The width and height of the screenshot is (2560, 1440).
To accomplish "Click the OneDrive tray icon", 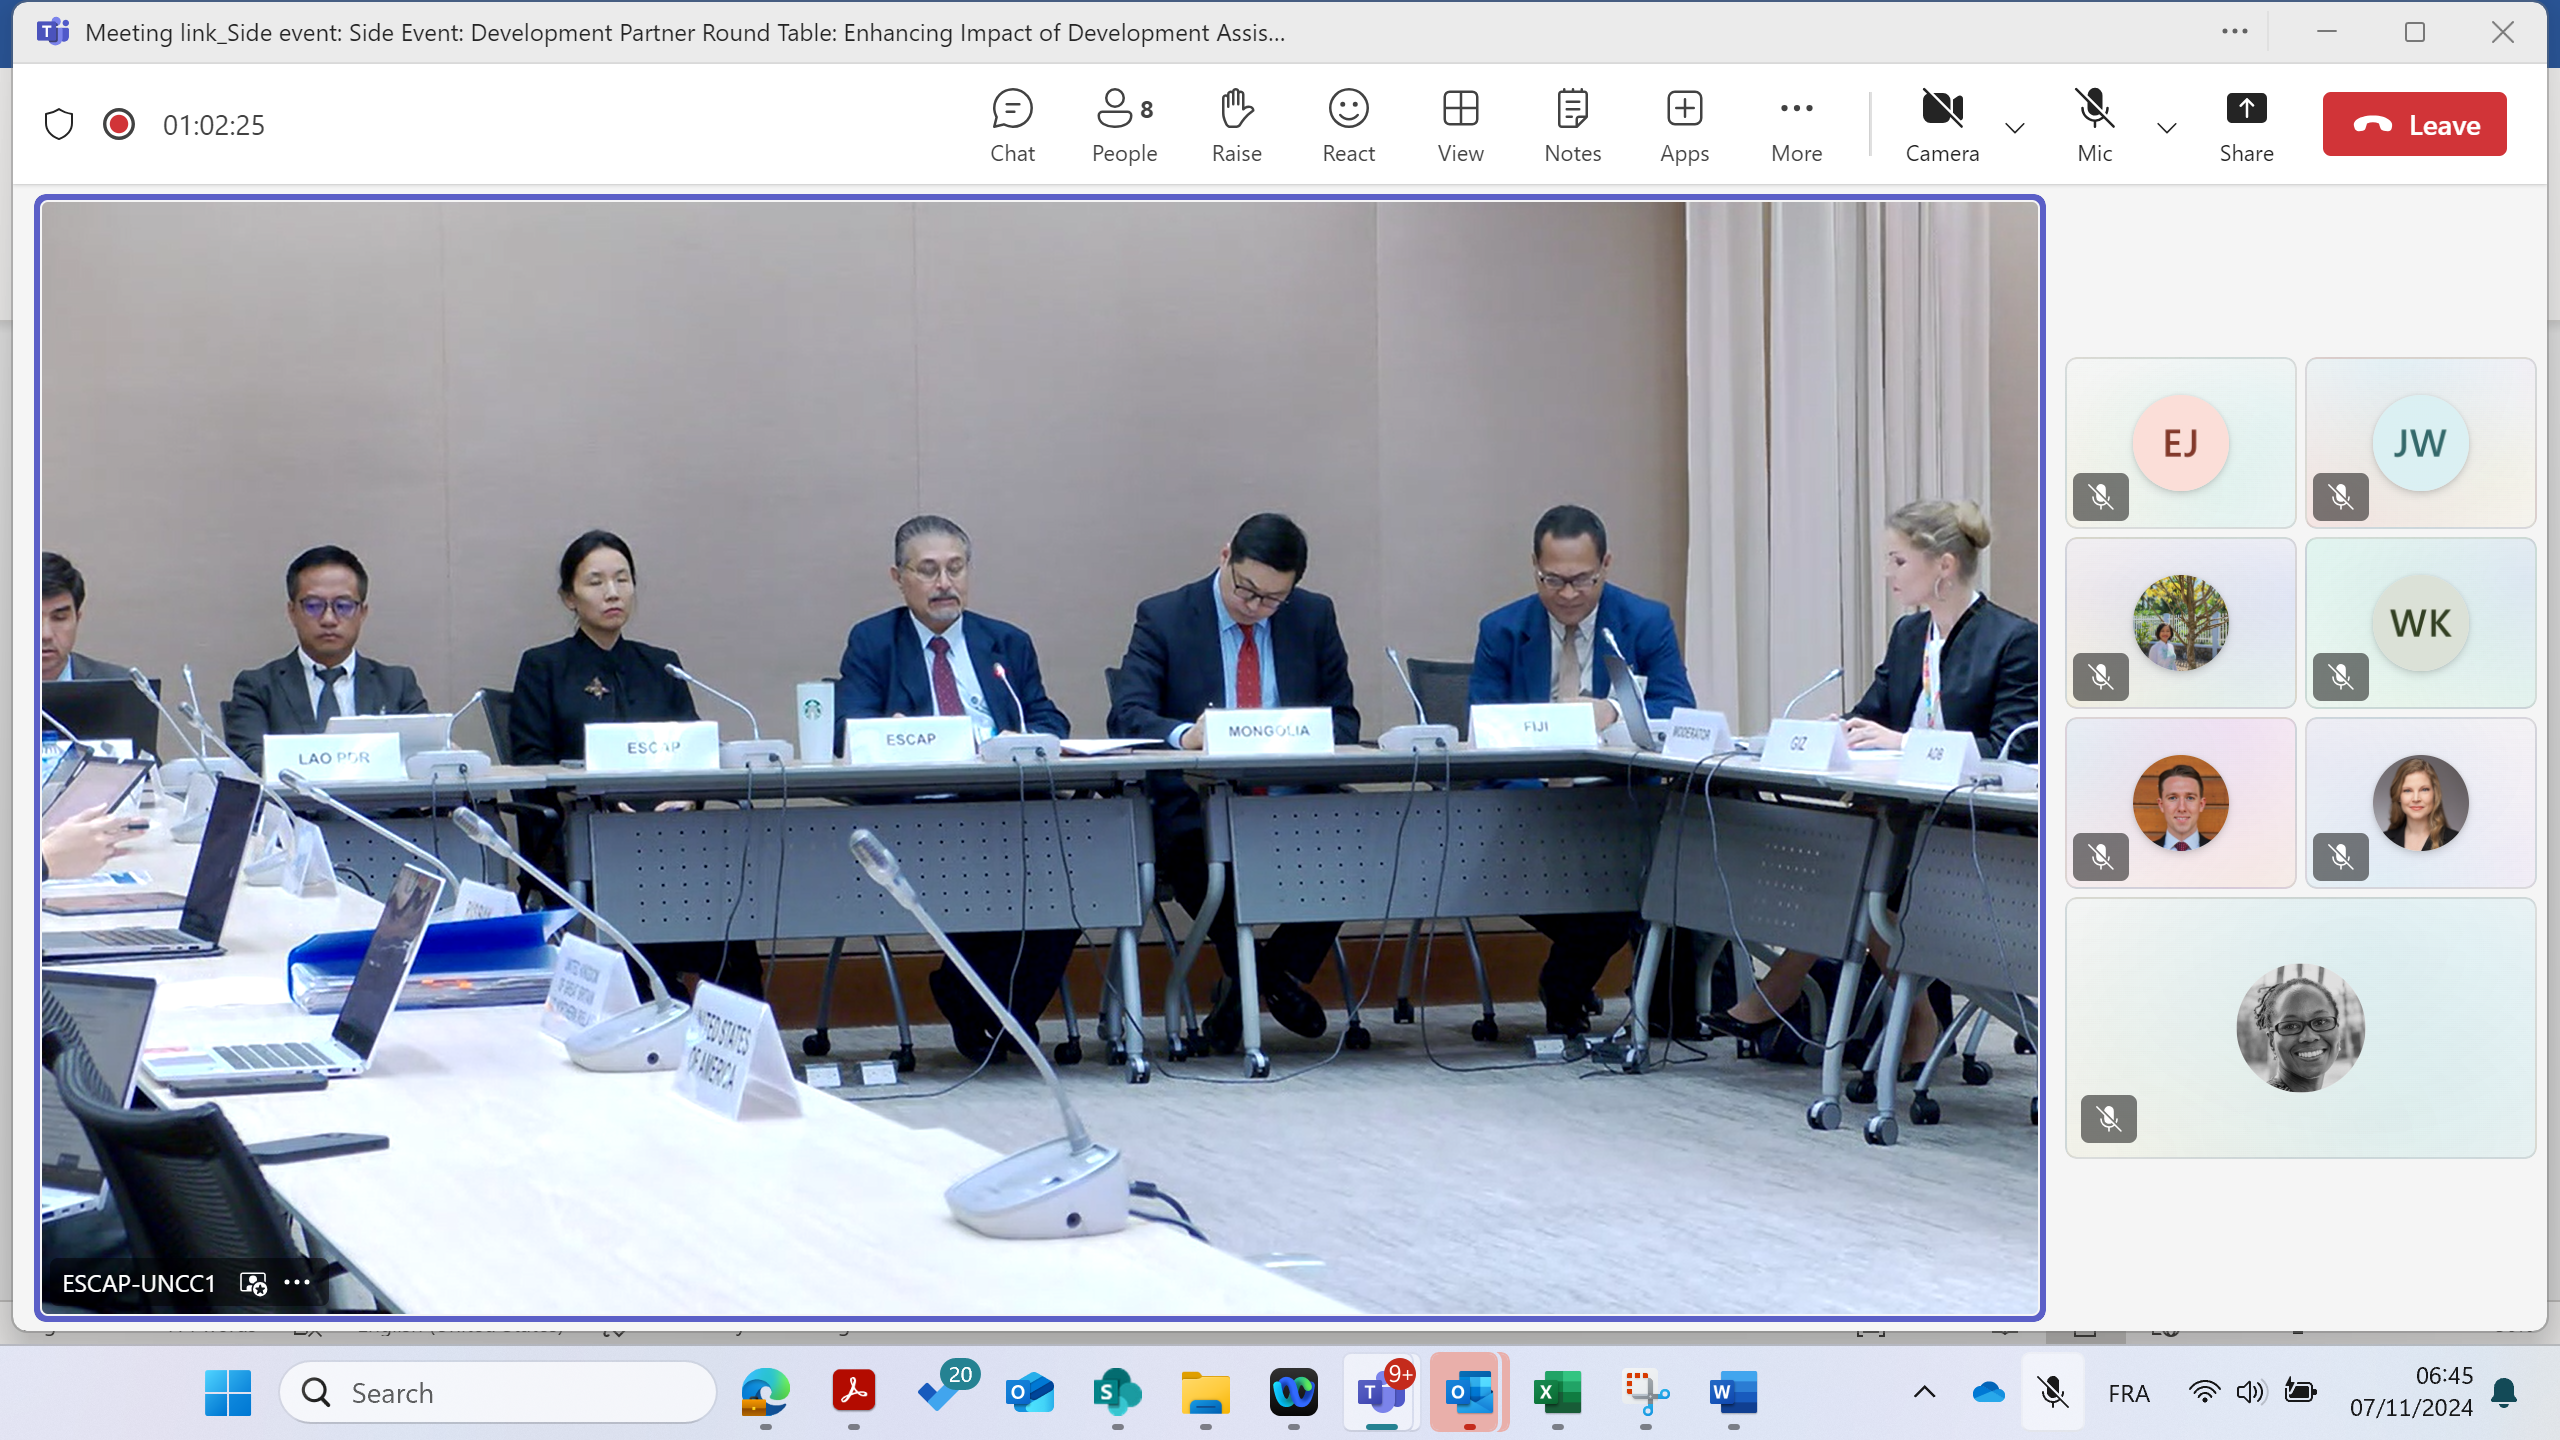I will tap(1988, 1393).
